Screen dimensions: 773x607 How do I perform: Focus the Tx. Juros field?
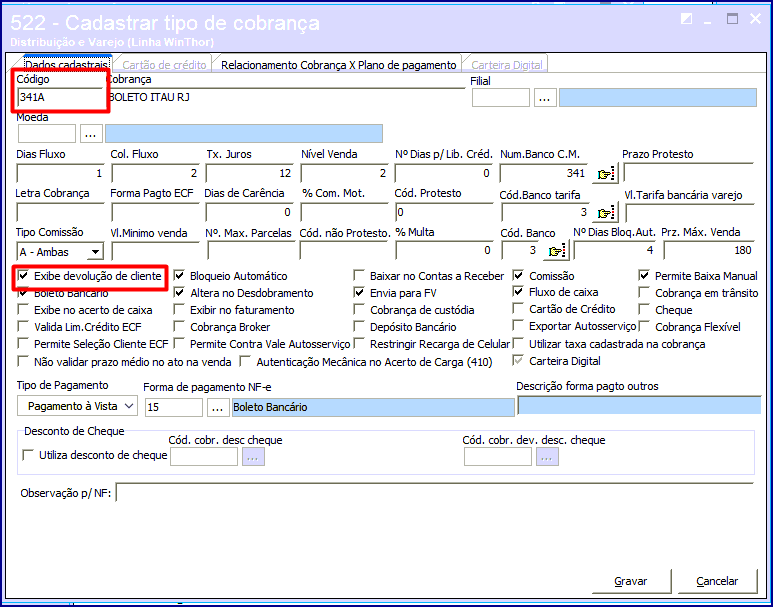pos(250,174)
